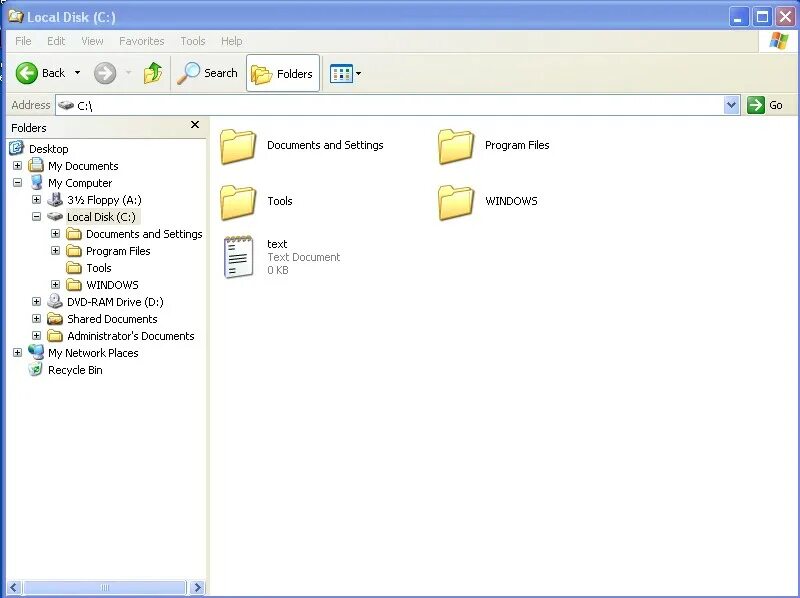Click the 'text' file name label

point(277,244)
